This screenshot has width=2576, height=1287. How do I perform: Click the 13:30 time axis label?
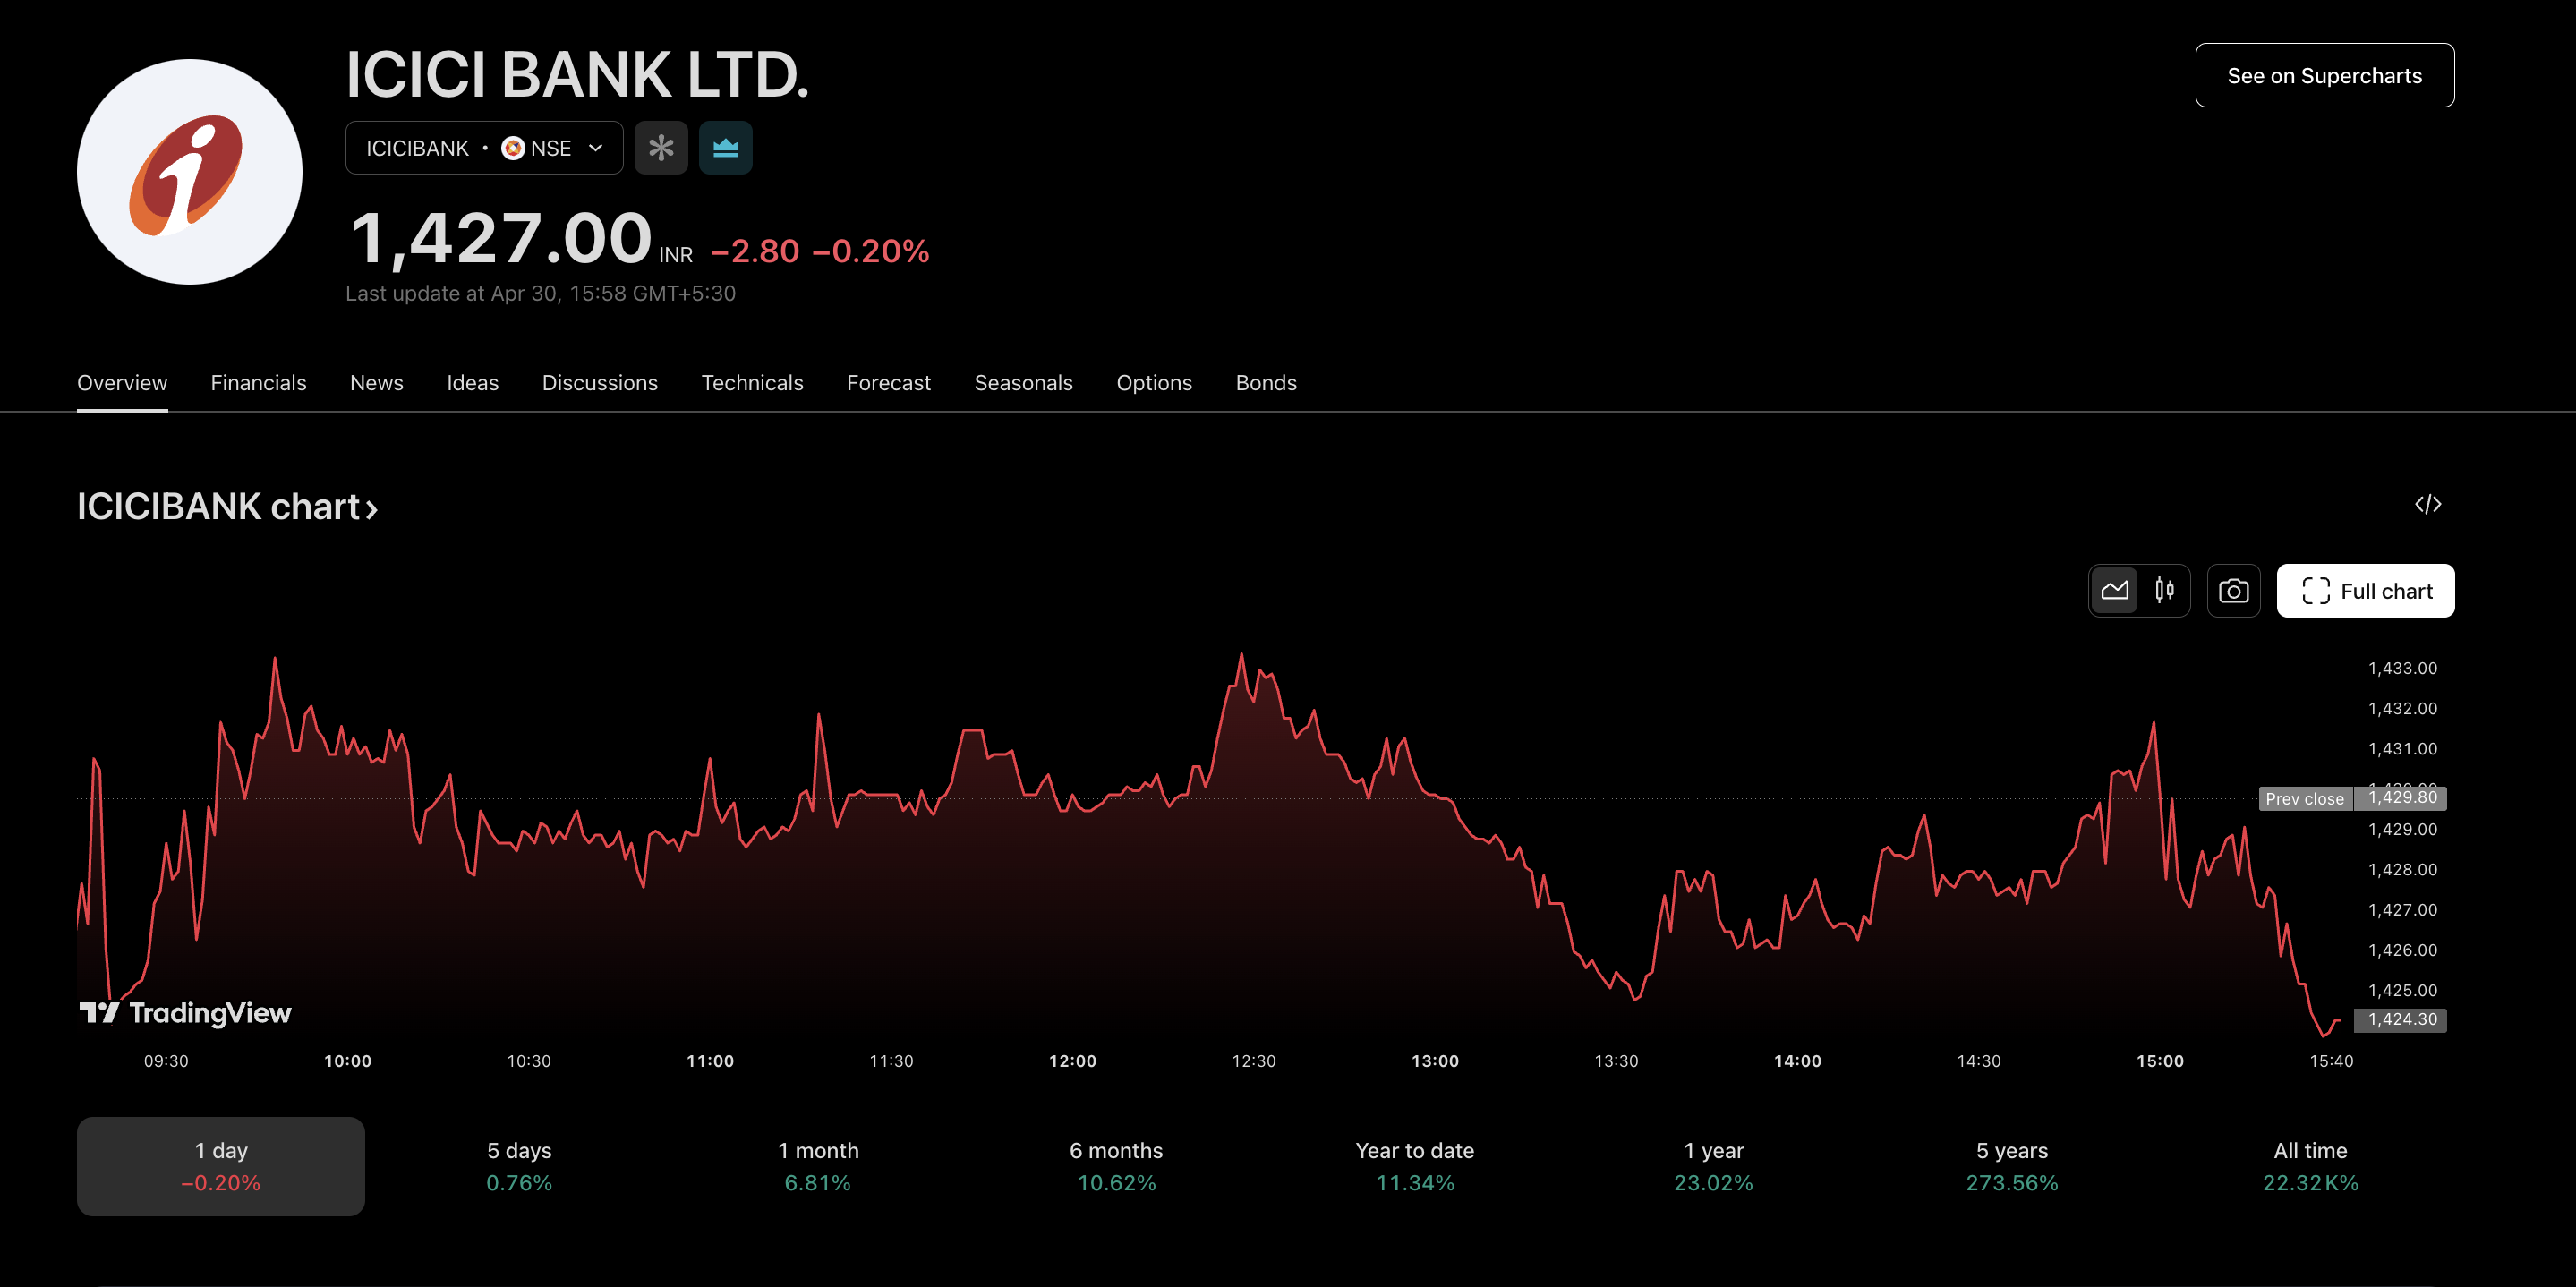[x=1616, y=1061]
